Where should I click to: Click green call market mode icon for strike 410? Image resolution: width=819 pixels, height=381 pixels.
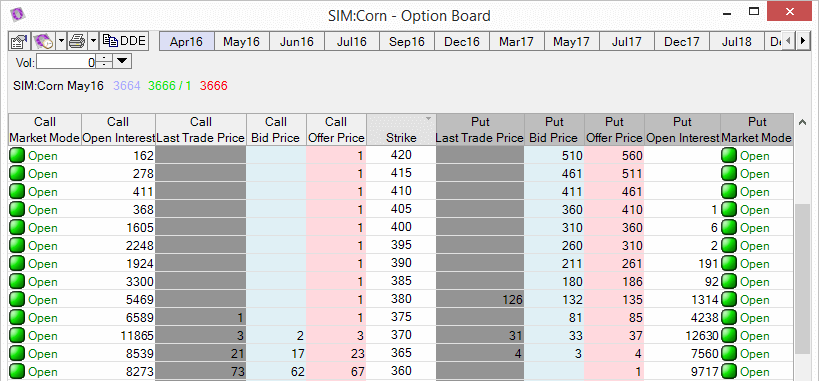point(18,191)
